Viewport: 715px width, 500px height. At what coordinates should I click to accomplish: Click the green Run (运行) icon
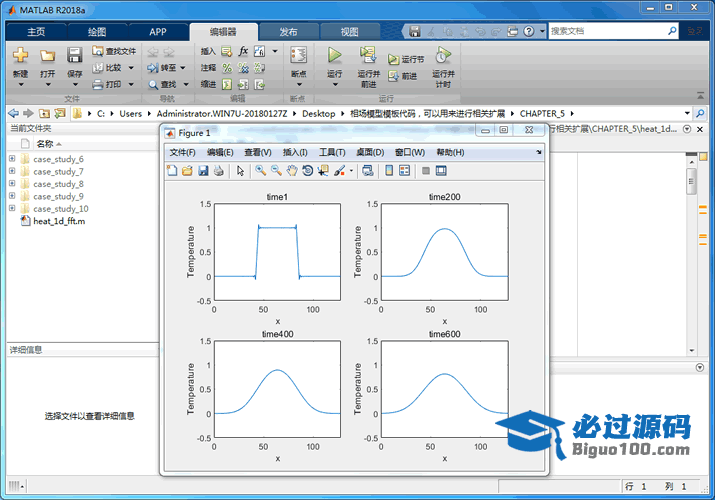pos(335,55)
